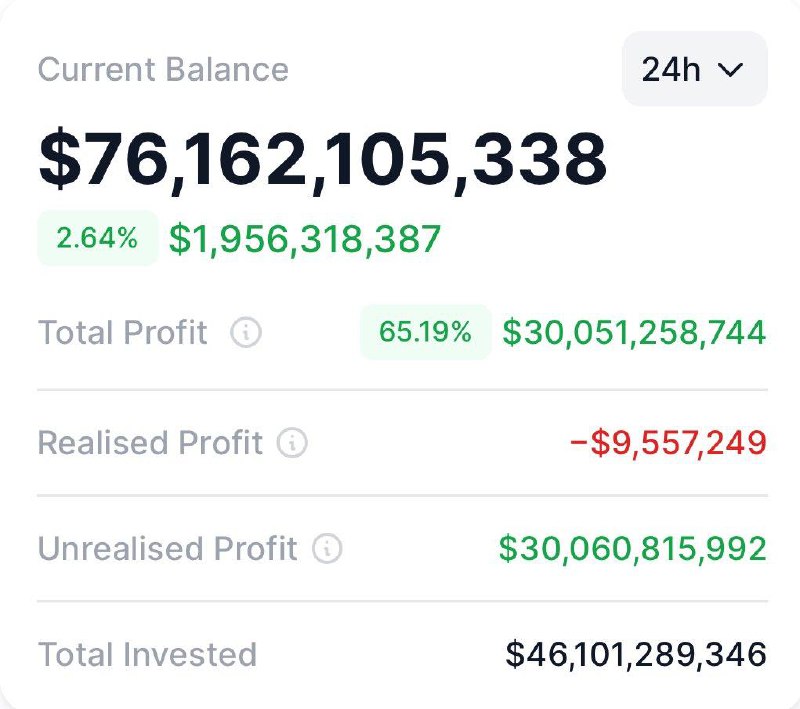Click the chevron arrow in the 24h selector
This screenshot has width=800, height=709.
point(732,70)
